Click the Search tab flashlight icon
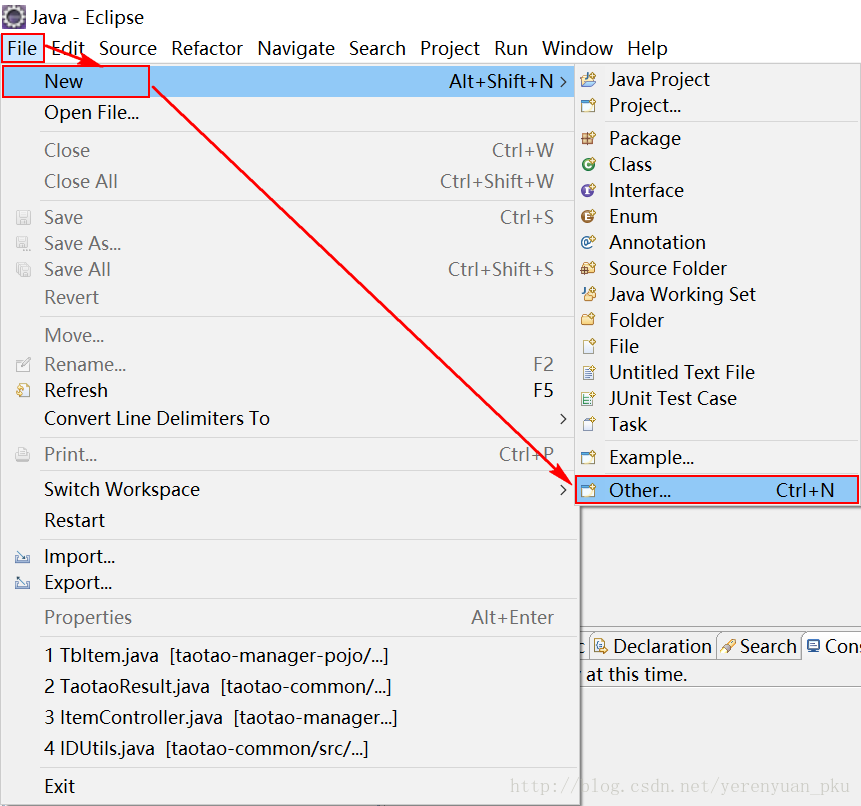 (x=728, y=647)
